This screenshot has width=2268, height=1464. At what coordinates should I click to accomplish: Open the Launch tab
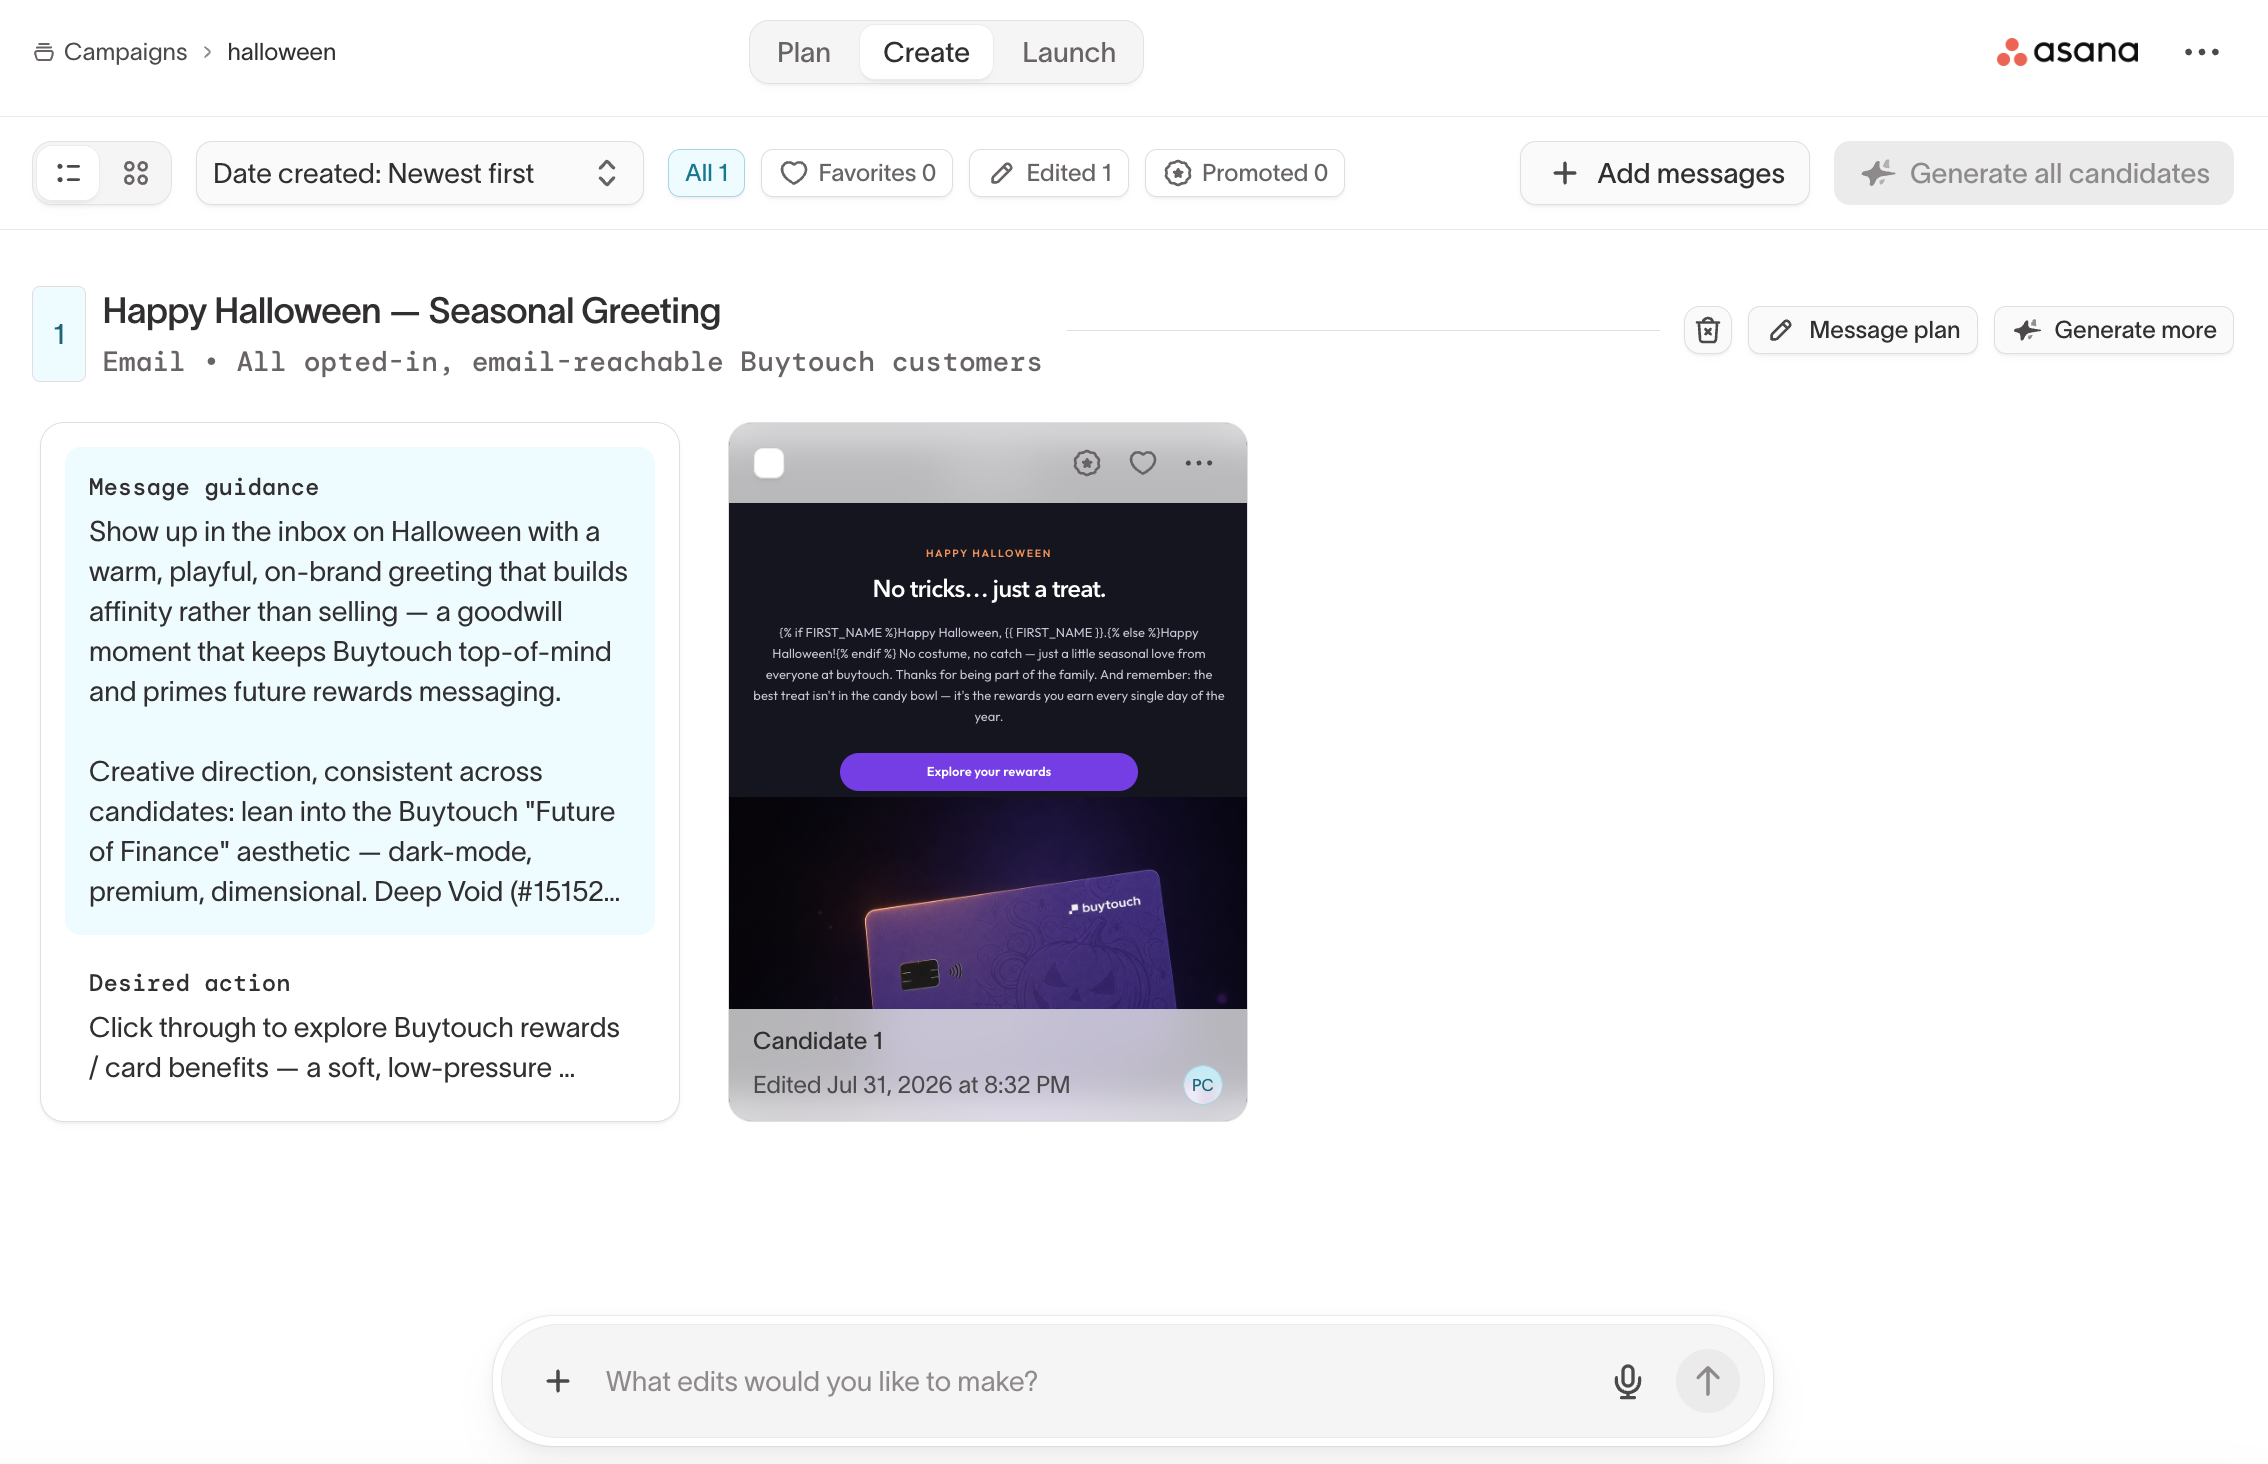pyautogui.click(x=1069, y=52)
